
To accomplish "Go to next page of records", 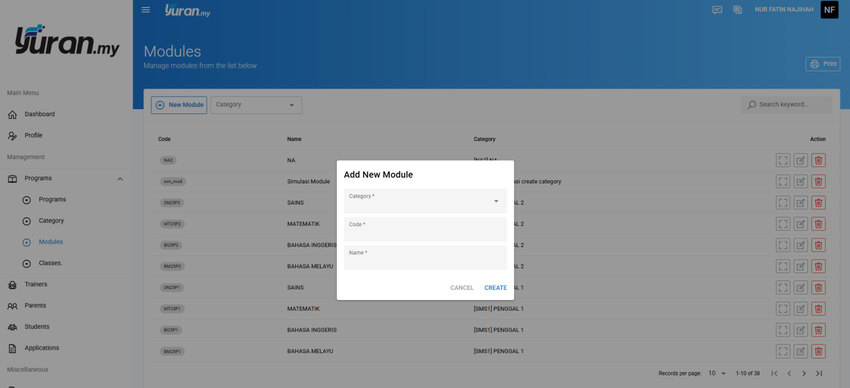I will point(804,373).
